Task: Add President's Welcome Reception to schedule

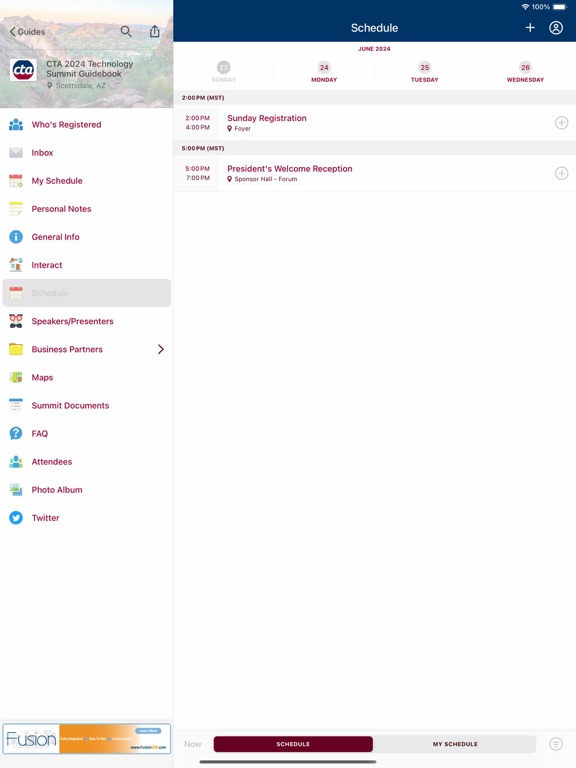Action: (x=561, y=173)
